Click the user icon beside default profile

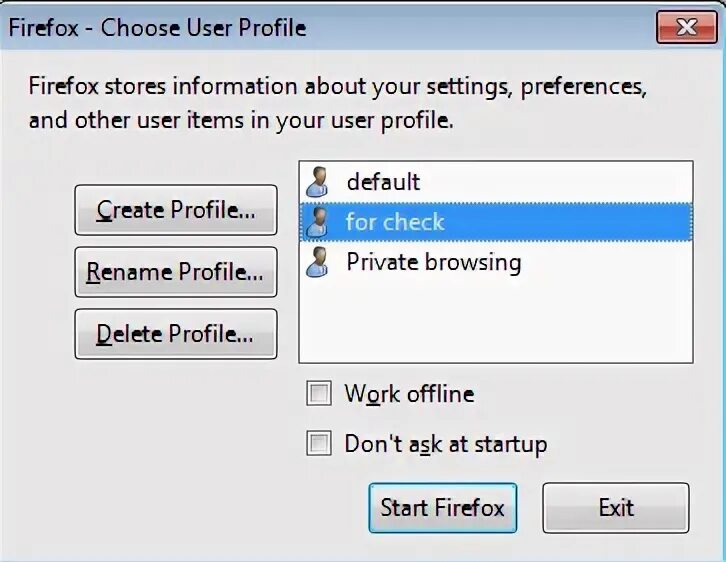tap(317, 182)
